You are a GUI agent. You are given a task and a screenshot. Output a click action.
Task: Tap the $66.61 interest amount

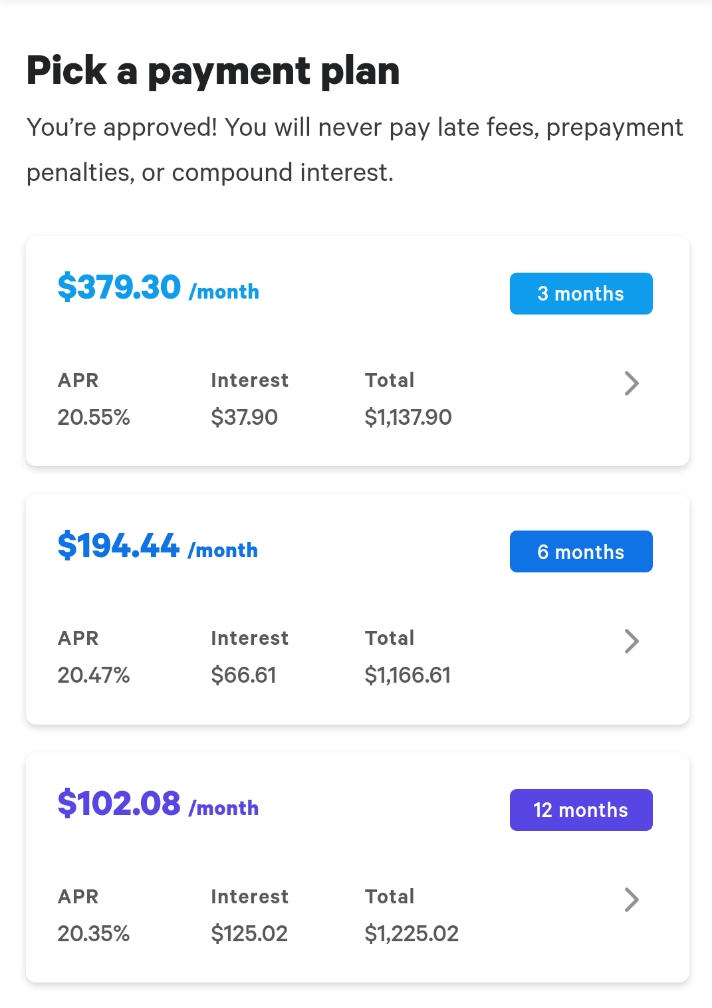click(244, 676)
